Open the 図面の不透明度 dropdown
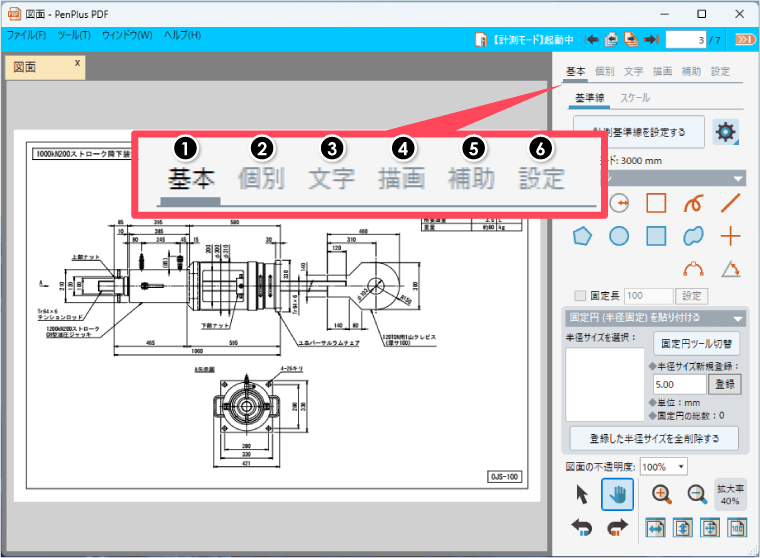760x558 pixels. pos(664,467)
